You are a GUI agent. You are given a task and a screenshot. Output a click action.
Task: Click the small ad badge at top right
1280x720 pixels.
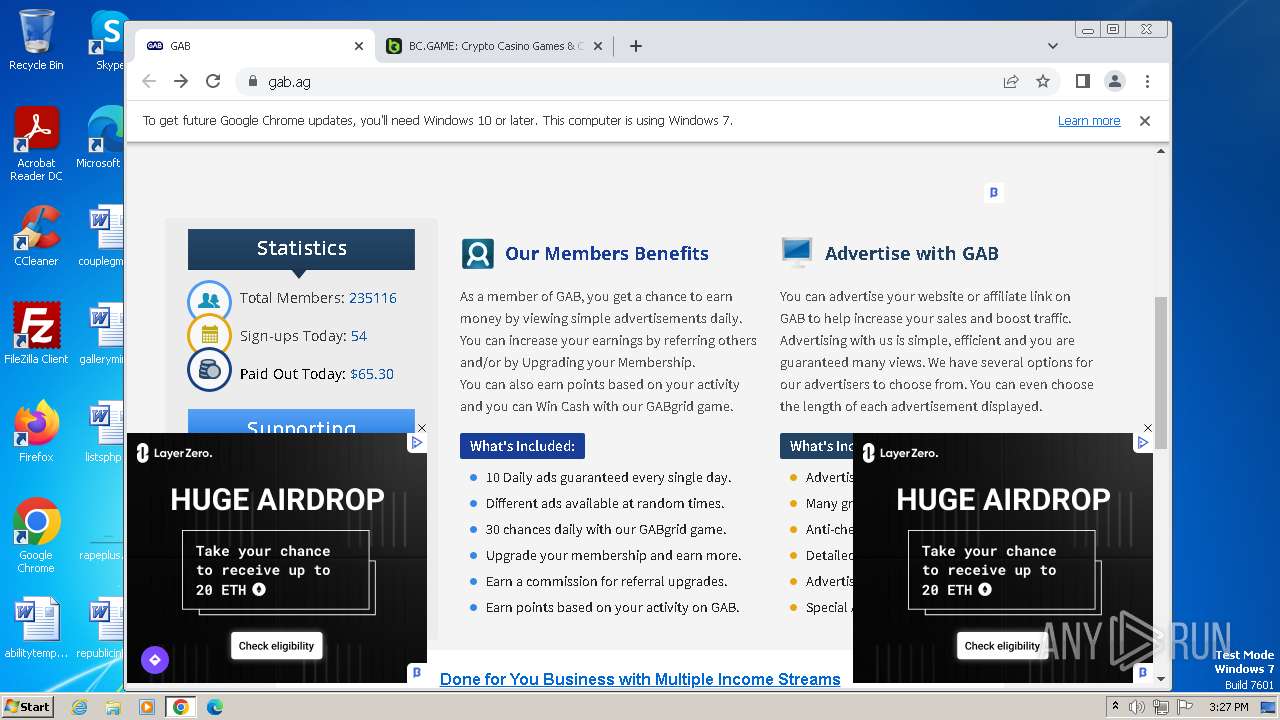coord(993,192)
